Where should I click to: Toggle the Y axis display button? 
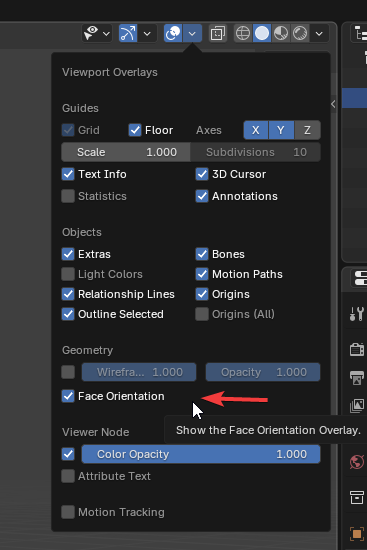pyautogui.click(x=281, y=130)
